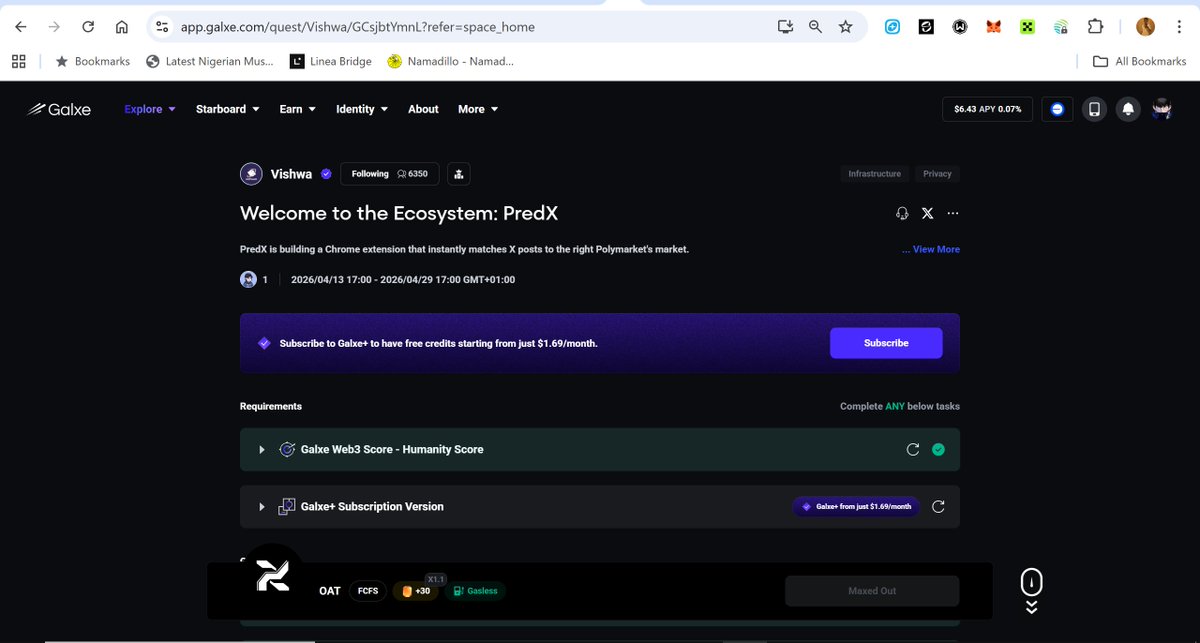Open the apps grid in bookmarks bar

coord(18,61)
